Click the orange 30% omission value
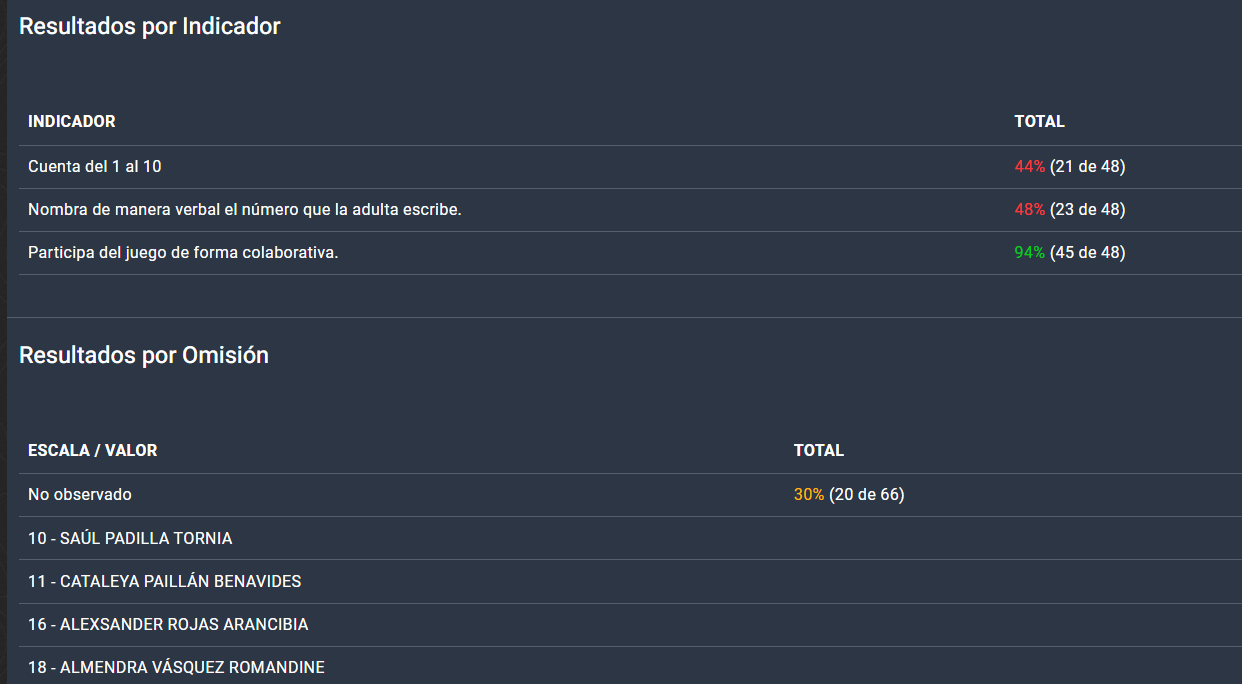 point(808,494)
